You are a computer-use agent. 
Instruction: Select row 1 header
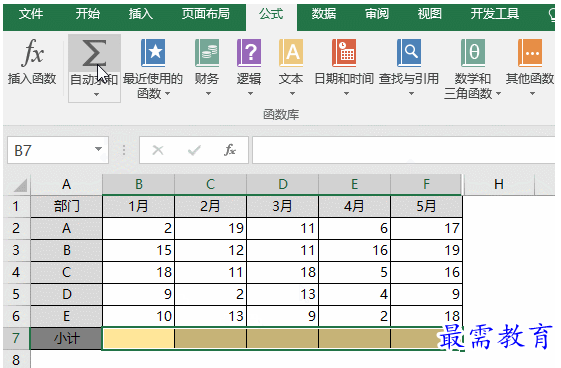pyautogui.click(x=16, y=206)
